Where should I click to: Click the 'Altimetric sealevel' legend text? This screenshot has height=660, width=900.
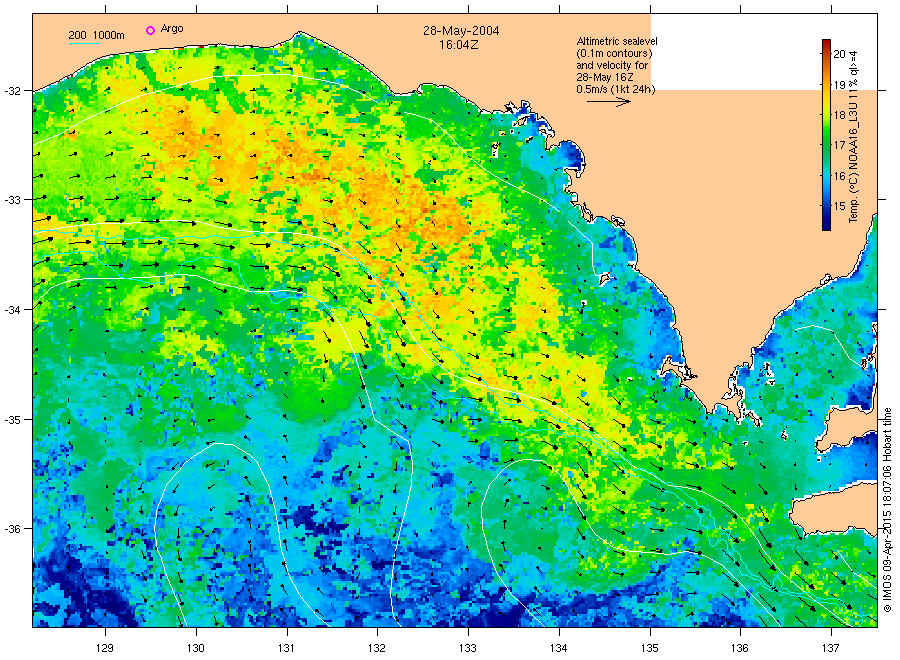pyautogui.click(x=616, y=41)
